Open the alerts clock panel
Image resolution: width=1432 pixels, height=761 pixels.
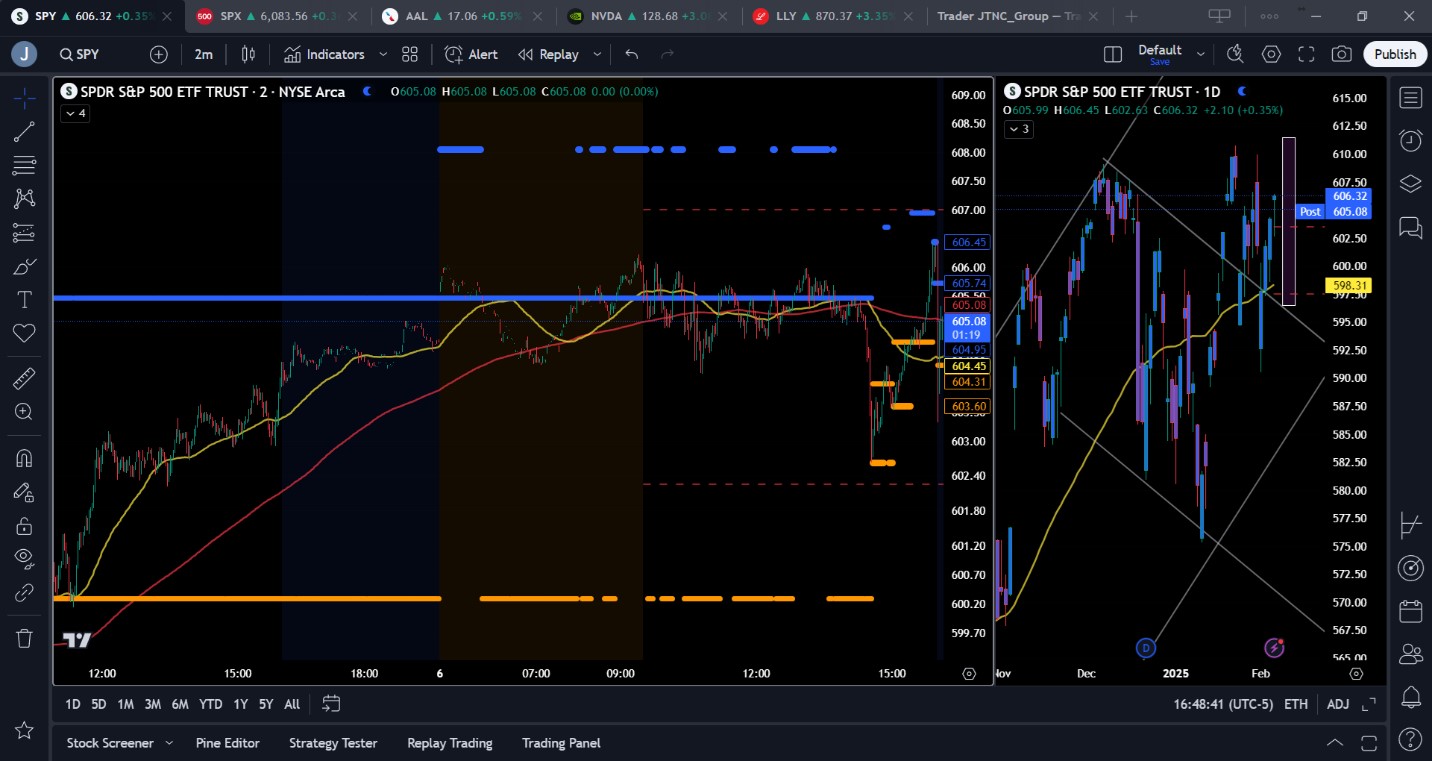point(1411,141)
